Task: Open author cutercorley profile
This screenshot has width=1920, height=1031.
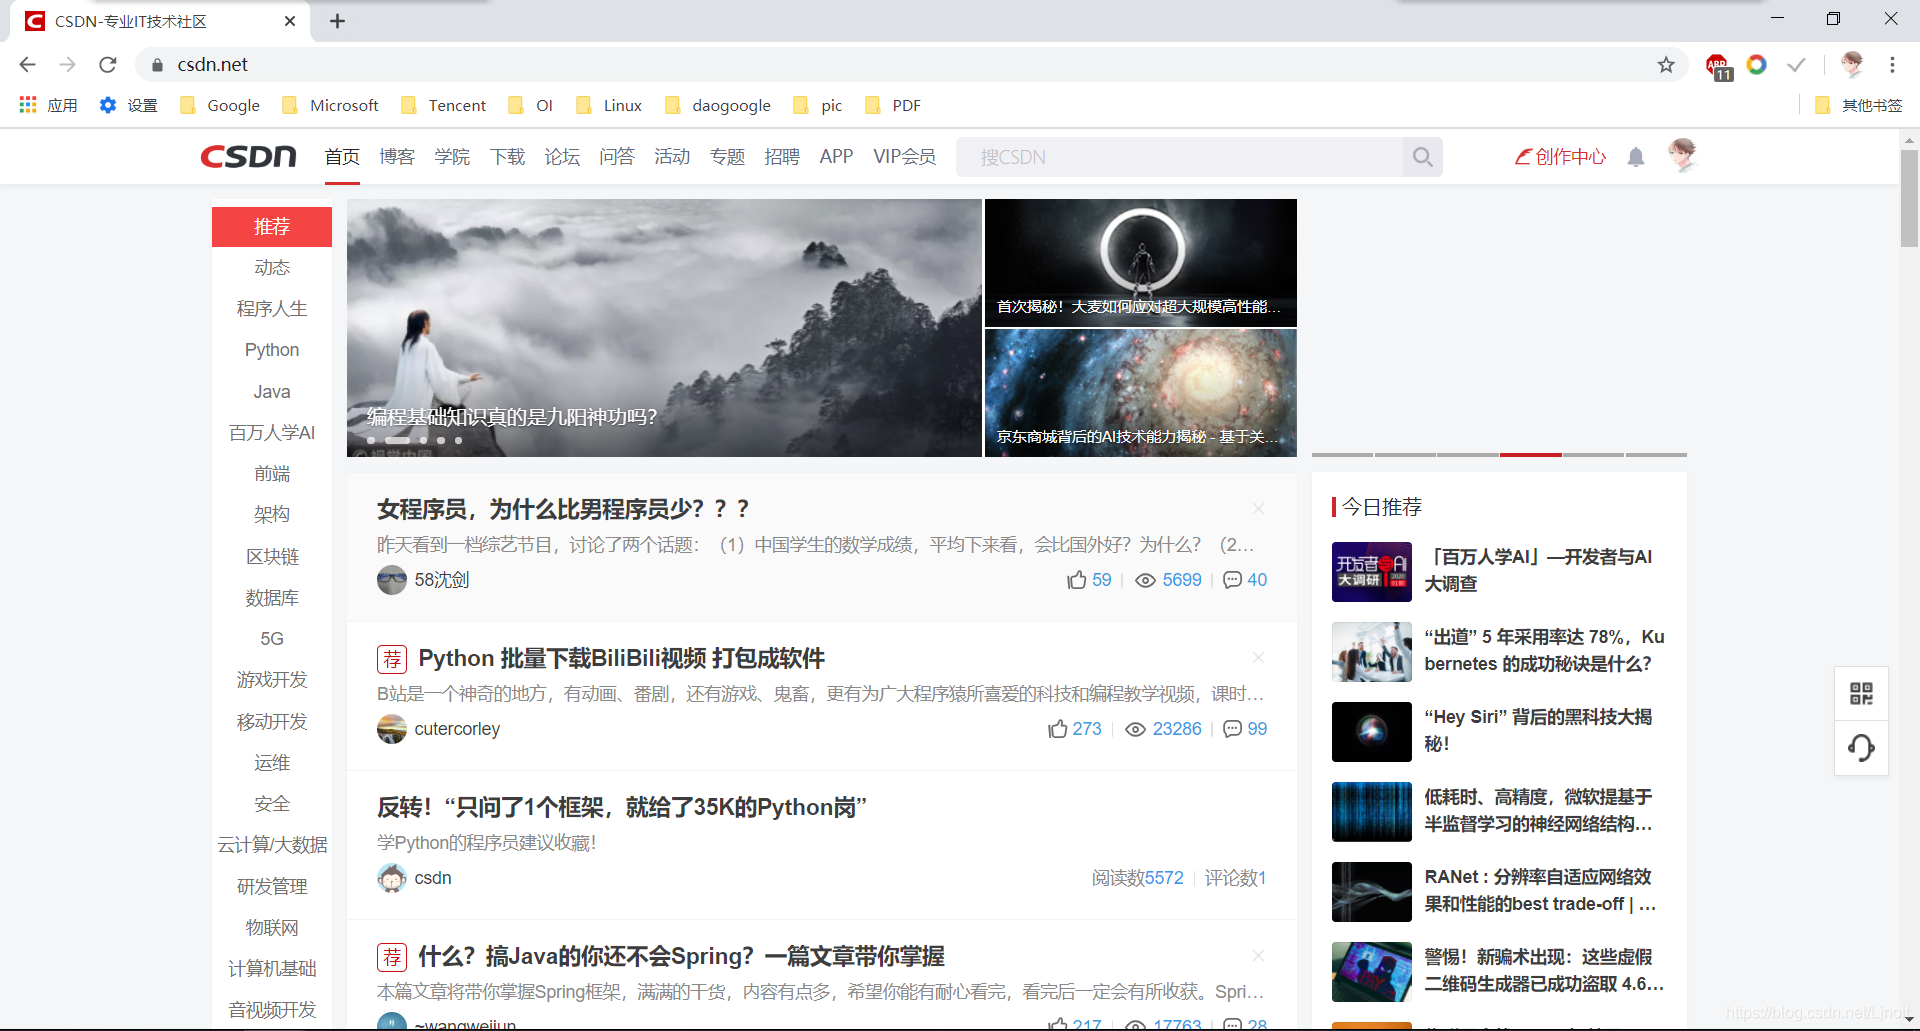Action: click(457, 729)
